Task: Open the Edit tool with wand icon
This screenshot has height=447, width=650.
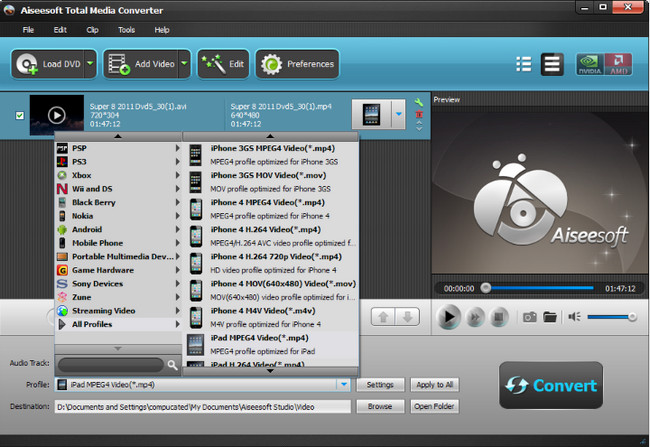Action: (x=223, y=64)
